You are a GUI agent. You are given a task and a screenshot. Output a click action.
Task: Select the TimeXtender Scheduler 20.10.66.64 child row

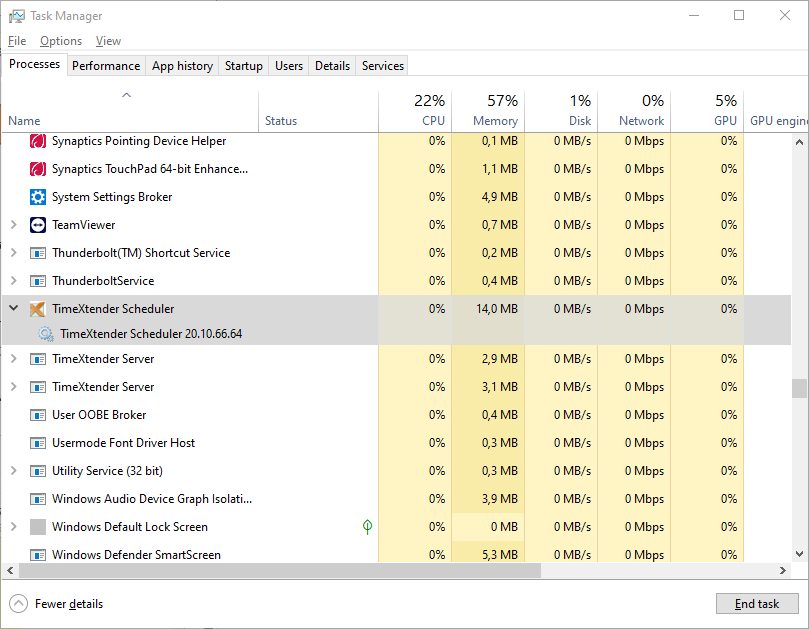tap(396, 334)
